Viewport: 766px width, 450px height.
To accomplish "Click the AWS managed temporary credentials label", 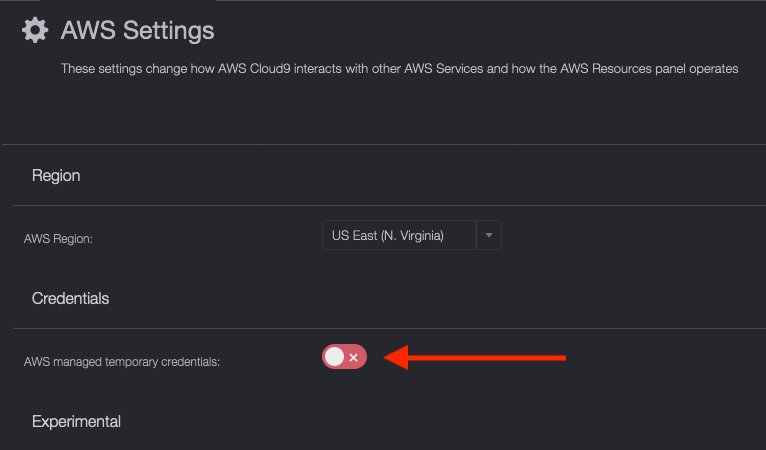I will [x=122, y=362].
